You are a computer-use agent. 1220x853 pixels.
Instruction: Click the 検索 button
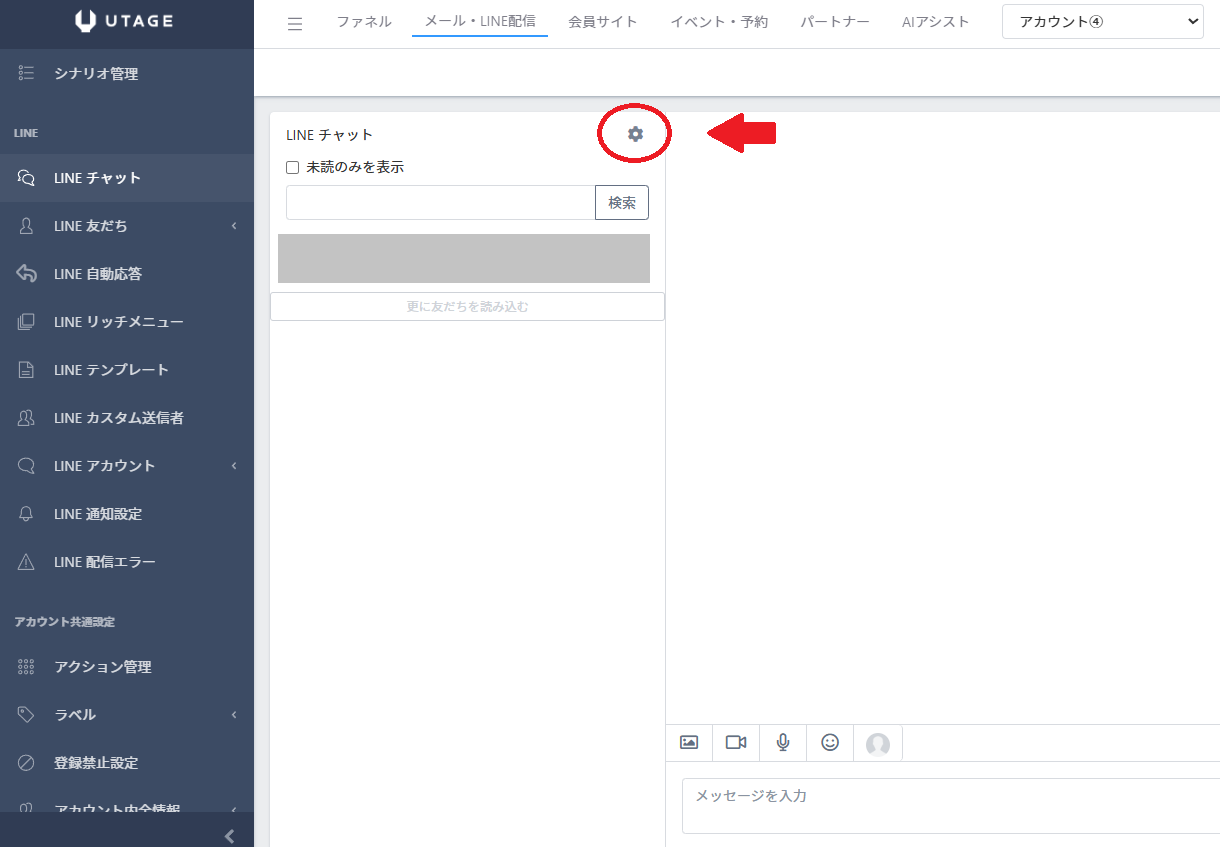tap(622, 202)
